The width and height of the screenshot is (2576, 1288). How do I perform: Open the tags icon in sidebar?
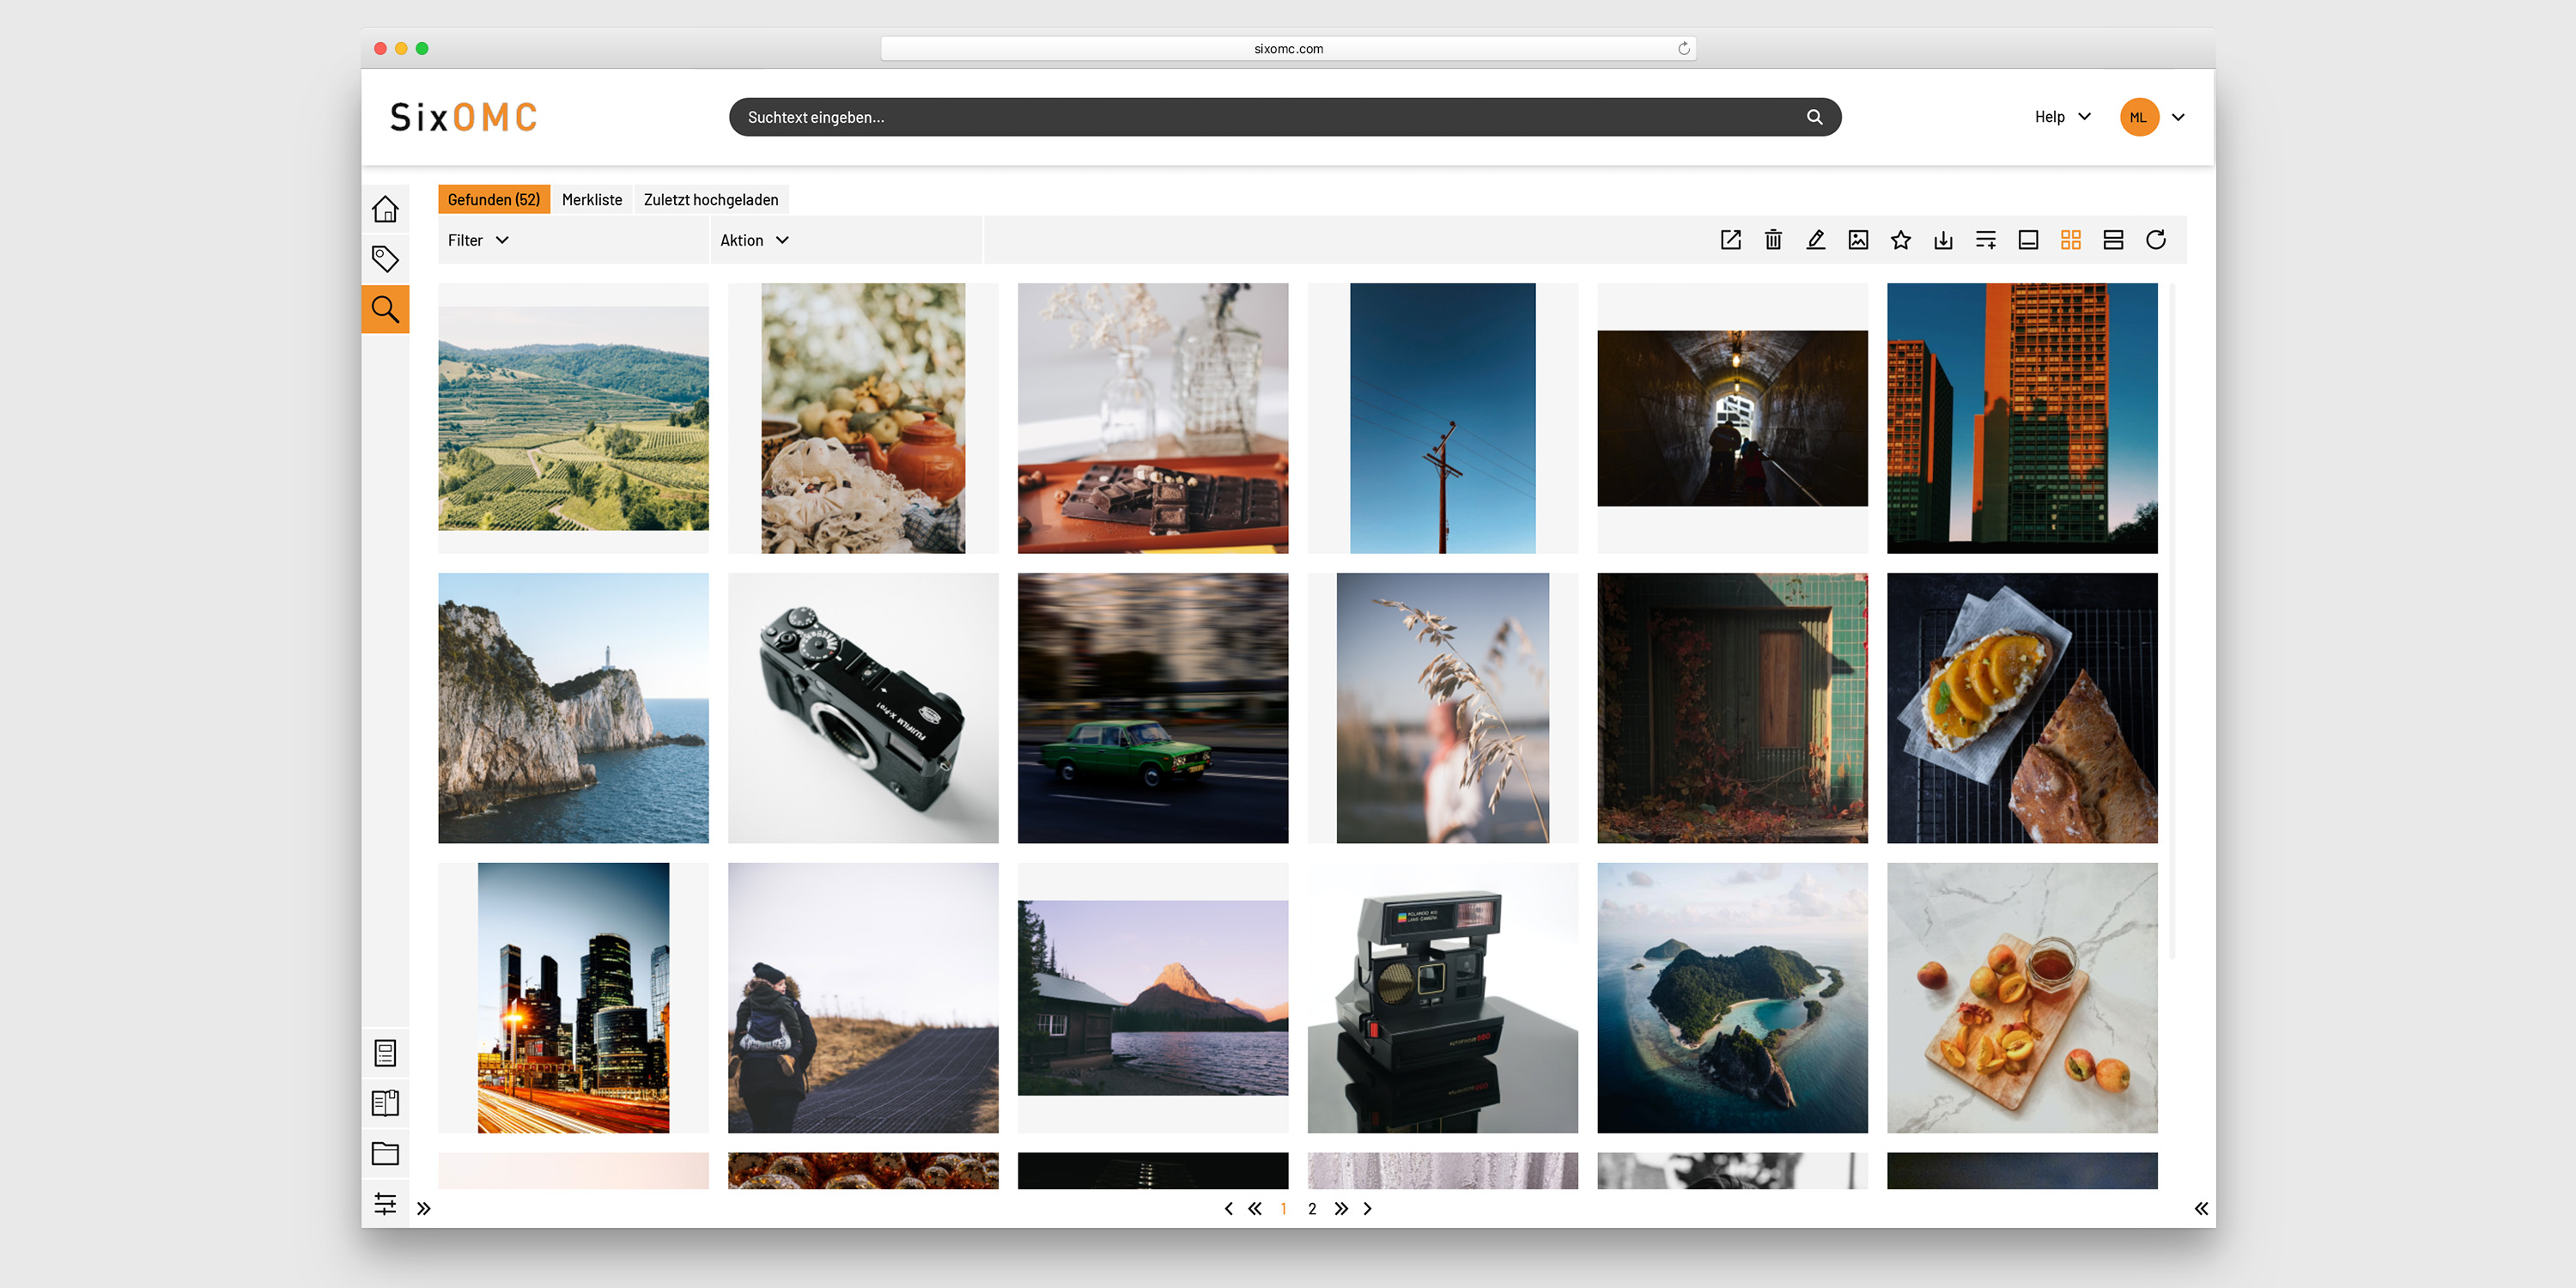[385, 259]
